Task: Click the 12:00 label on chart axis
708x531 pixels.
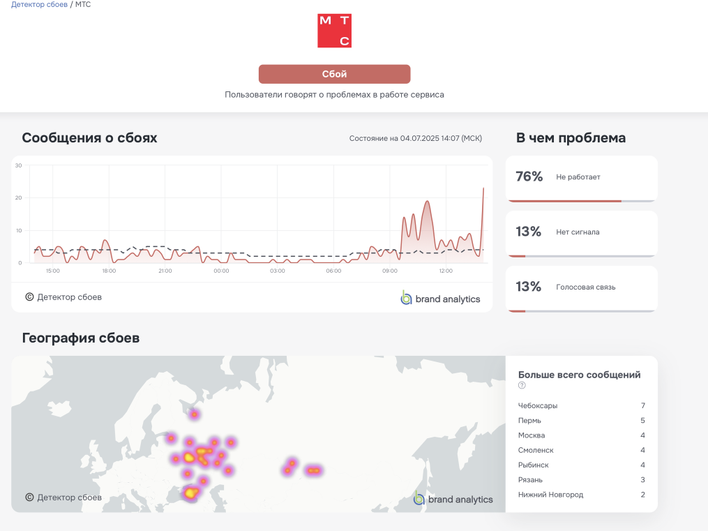Action: point(446,271)
